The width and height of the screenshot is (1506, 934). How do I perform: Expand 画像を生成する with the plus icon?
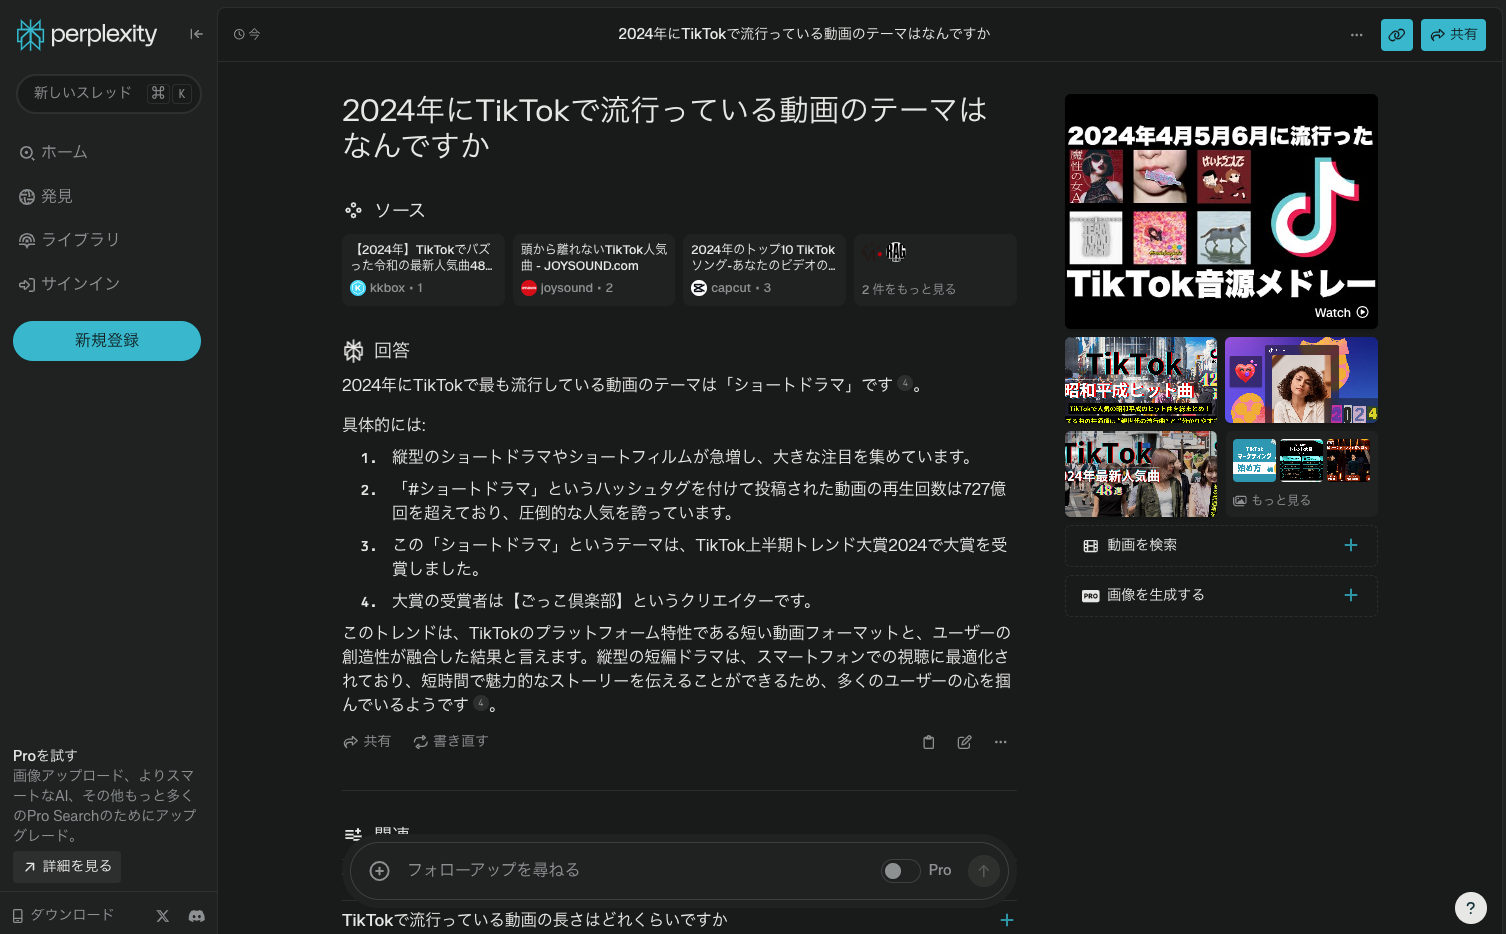point(1351,595)
